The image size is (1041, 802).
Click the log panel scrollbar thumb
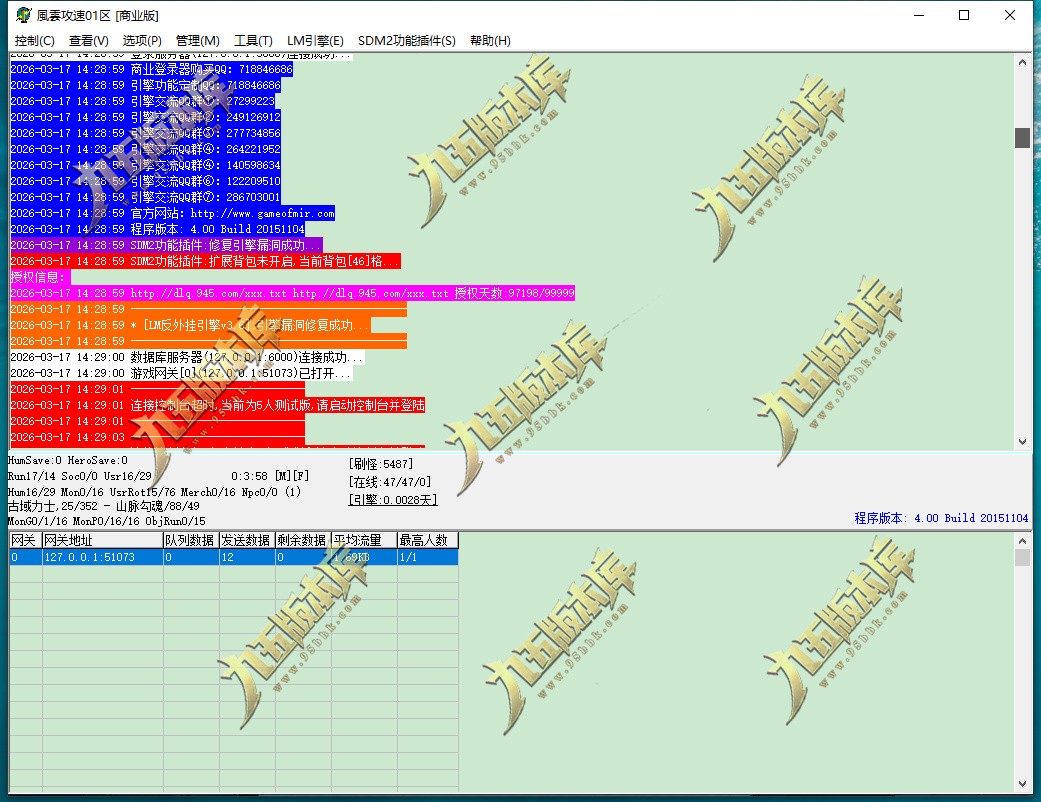(x=1022, y=137)
